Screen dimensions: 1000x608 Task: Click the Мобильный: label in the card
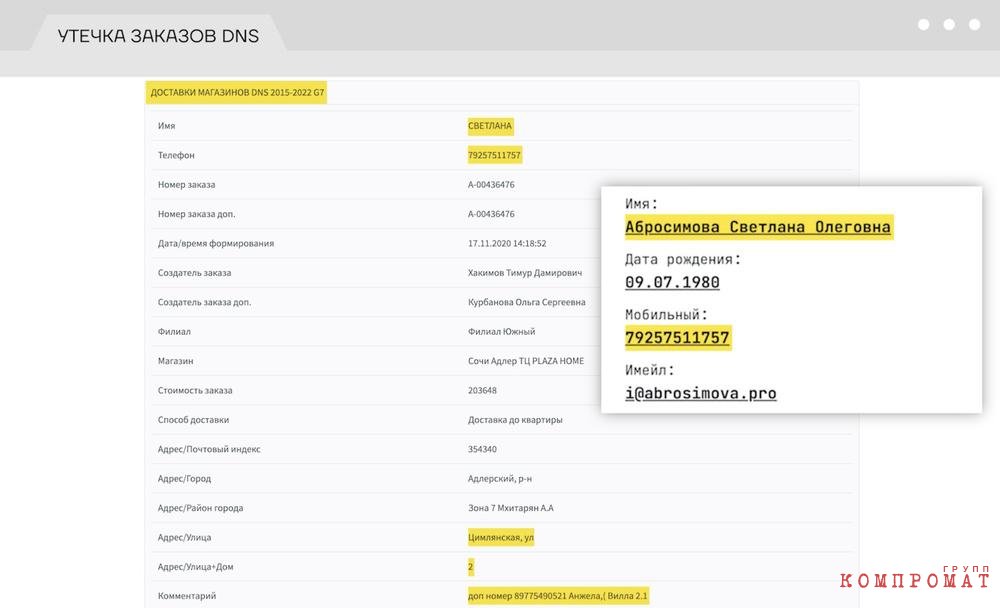click(666, 315)
